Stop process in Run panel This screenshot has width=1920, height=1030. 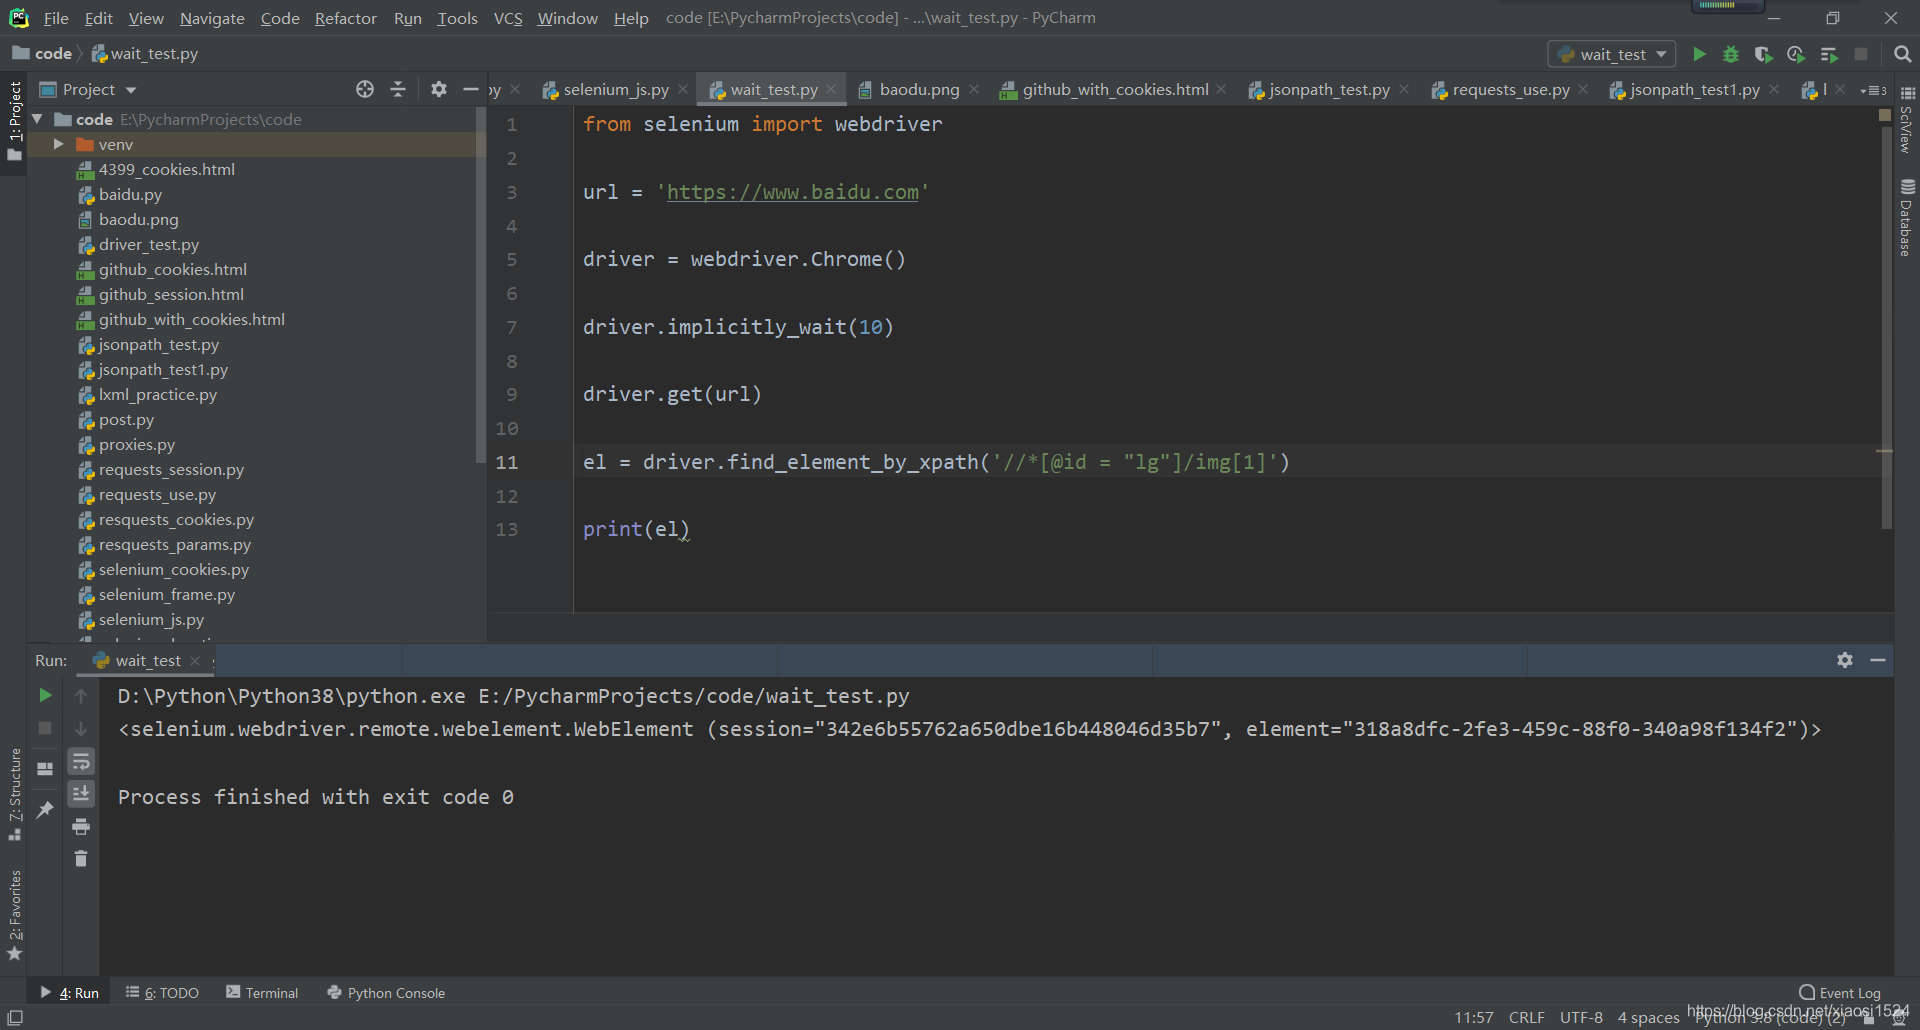pyautogui.click(x=45, y=728)
